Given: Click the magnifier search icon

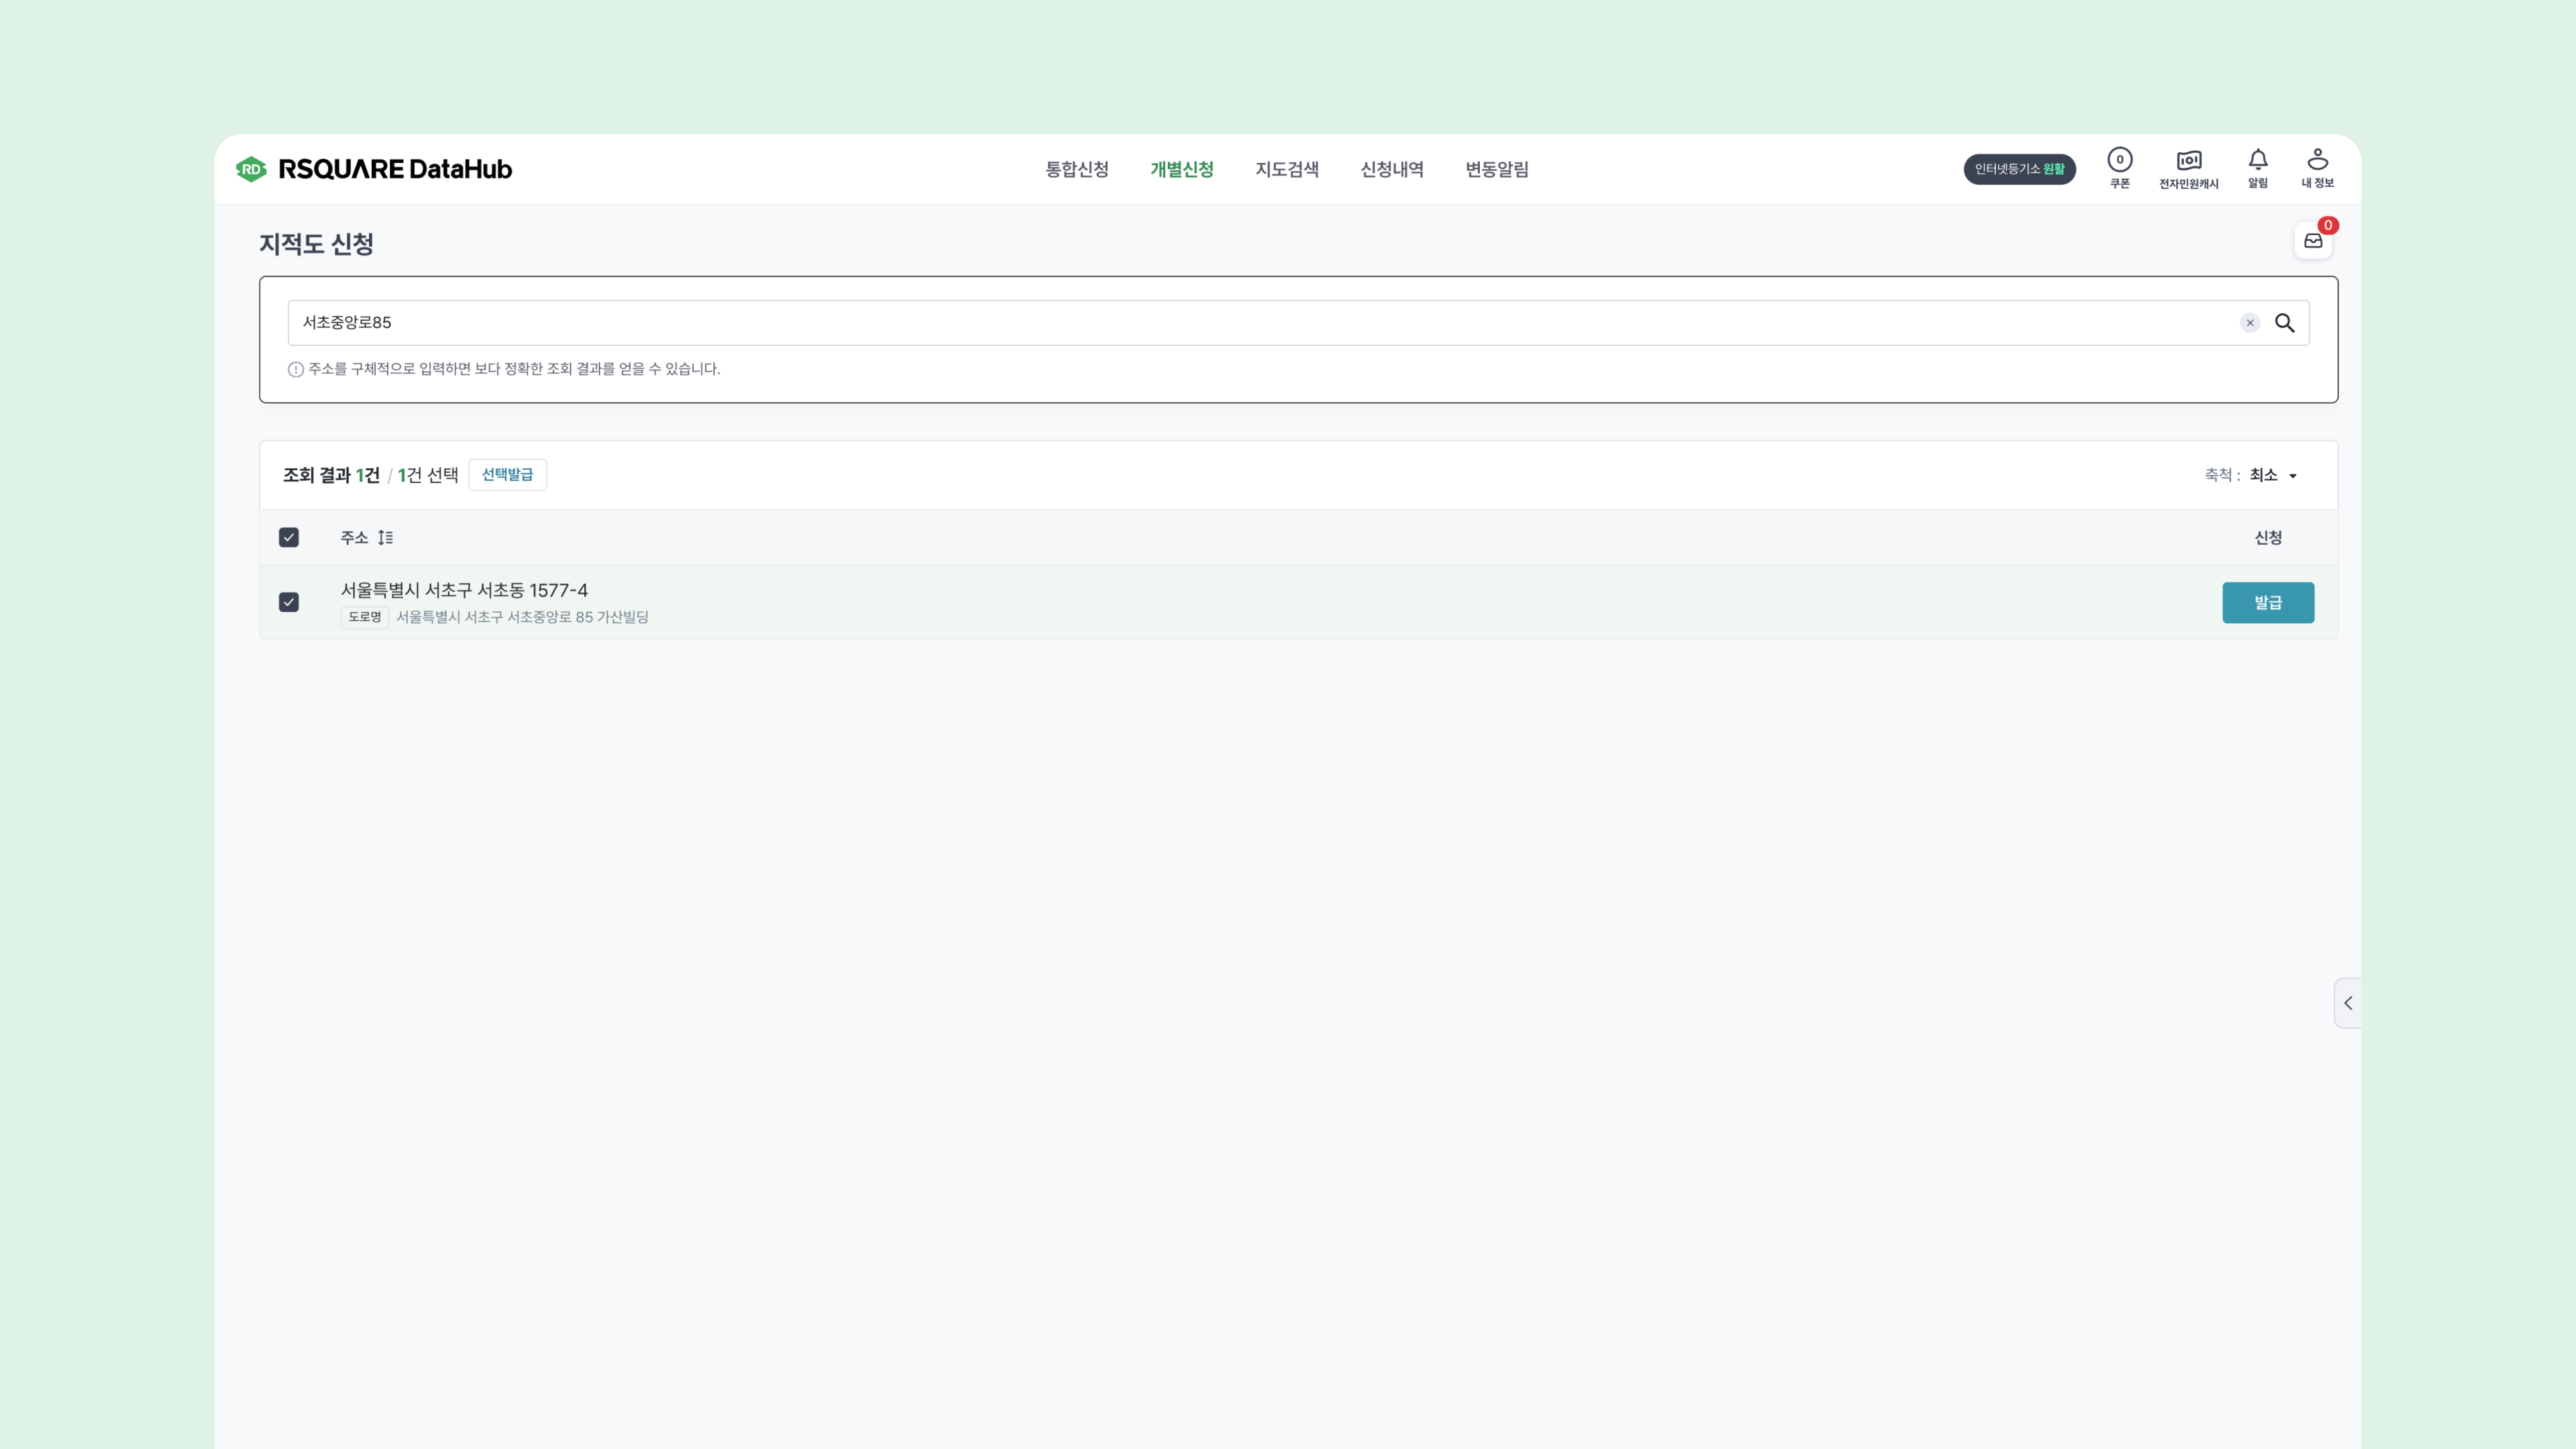Looking at the screenshot, I should (x=2284, y=323).
